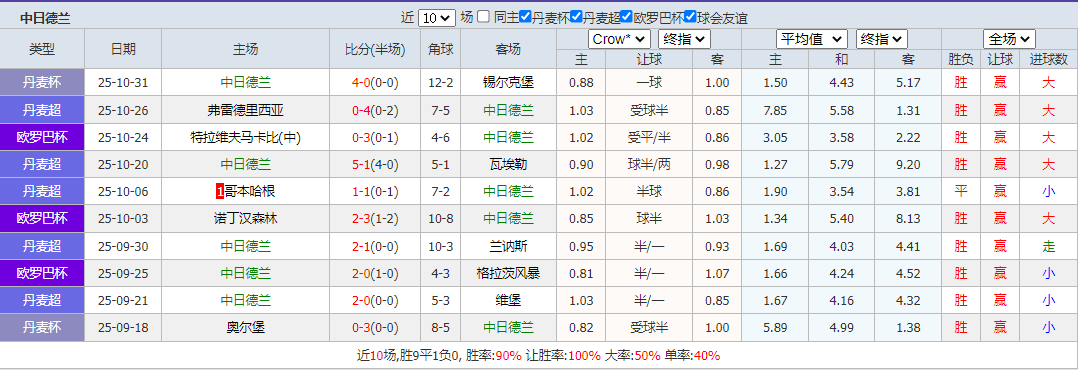This screenshot has height=370, width=1081.
Task: Click 丹麦杯 type cell for 25-09-18
Action: coord(42,327)
